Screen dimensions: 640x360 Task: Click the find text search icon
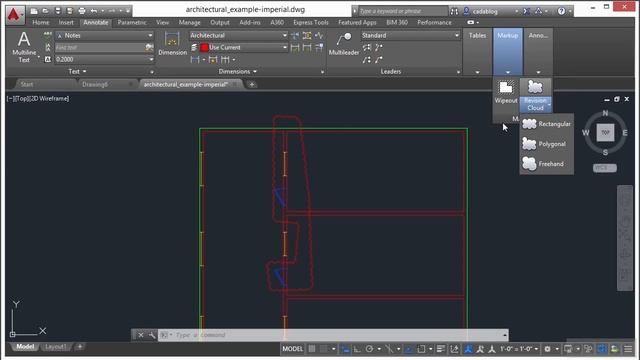(x=149, y=47)
